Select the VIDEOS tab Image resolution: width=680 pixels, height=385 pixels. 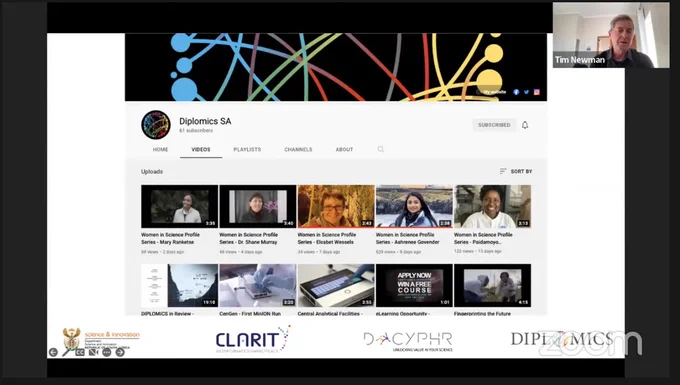tap(201, 150)
